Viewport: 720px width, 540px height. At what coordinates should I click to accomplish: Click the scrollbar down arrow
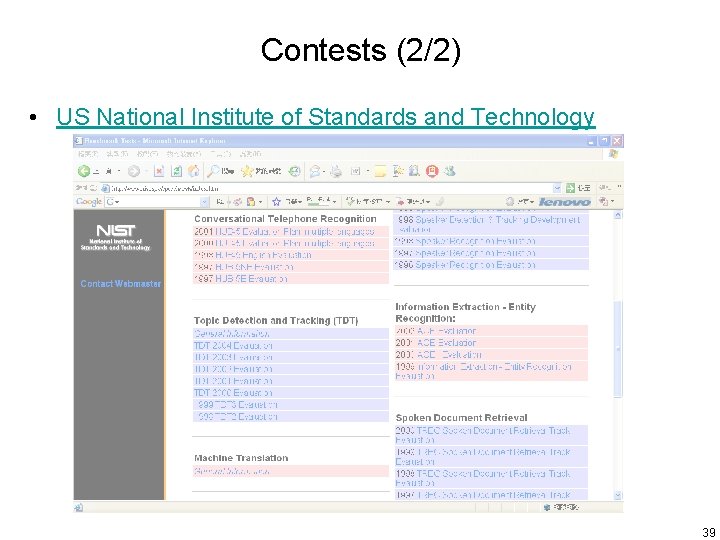(x=618, y=495)
